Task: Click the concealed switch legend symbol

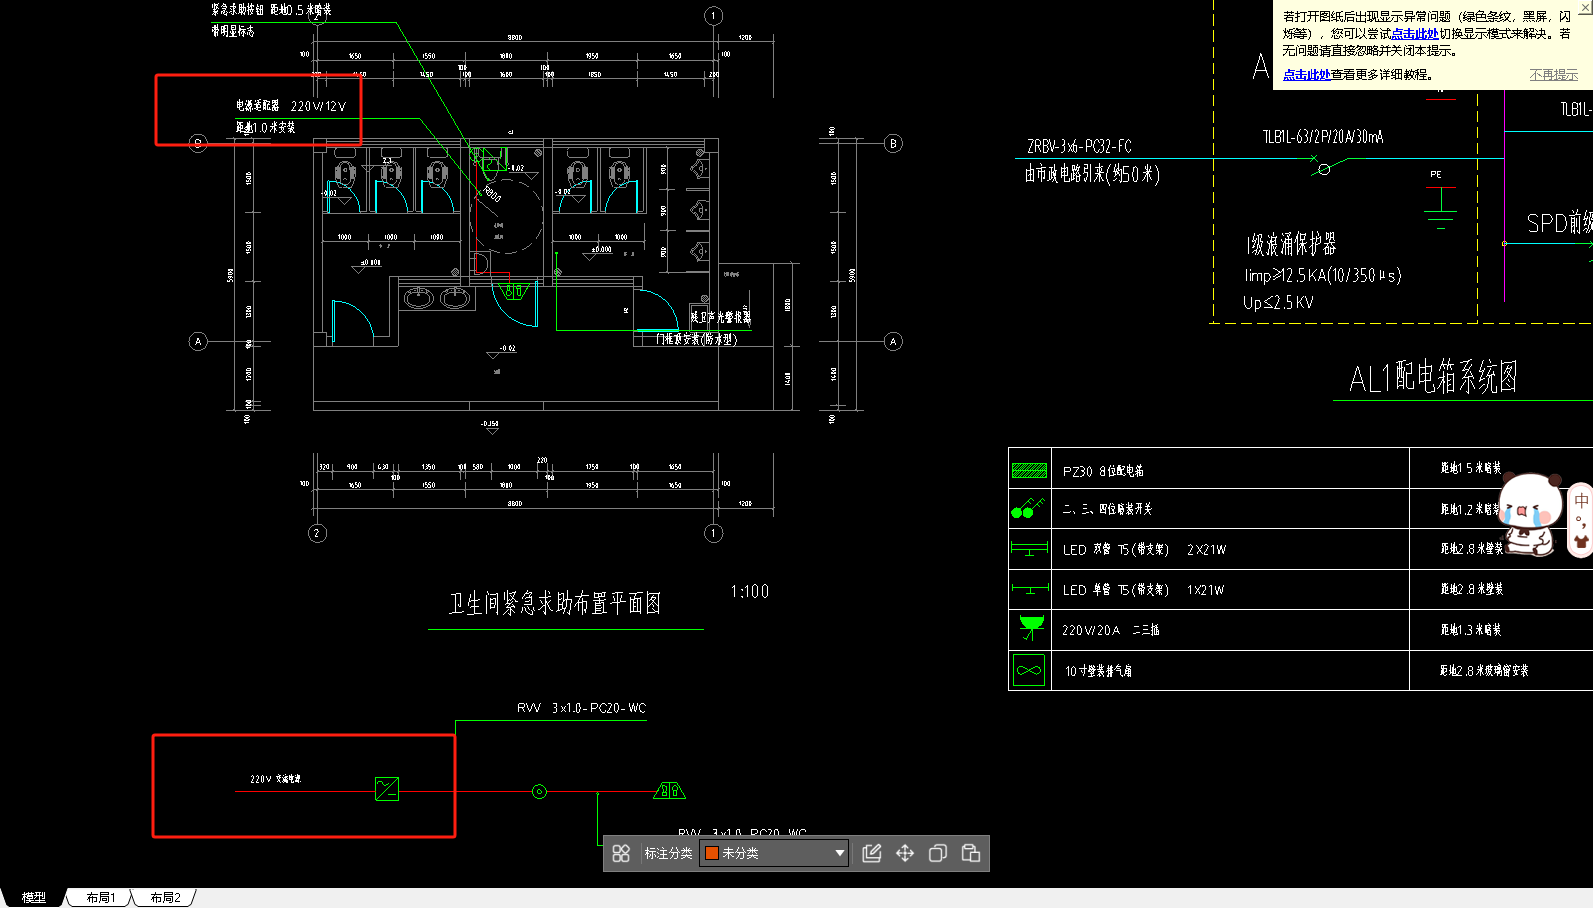Action: pyautogui.click(x=1028, y=508)
